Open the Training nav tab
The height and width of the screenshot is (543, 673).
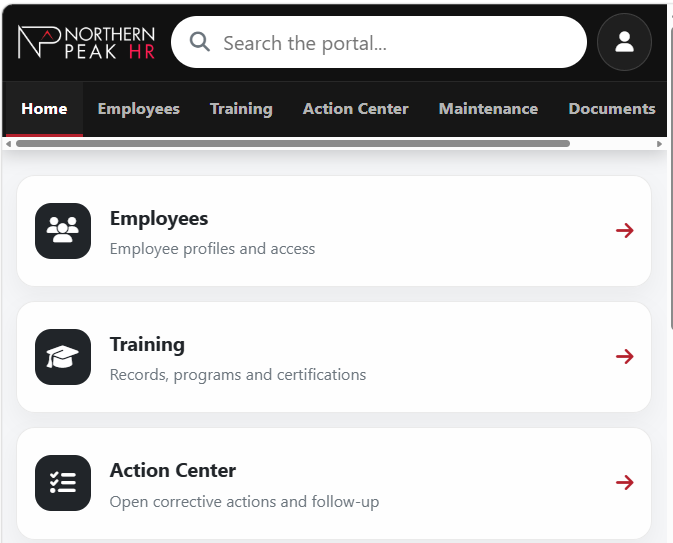click(x=241, y=109)
